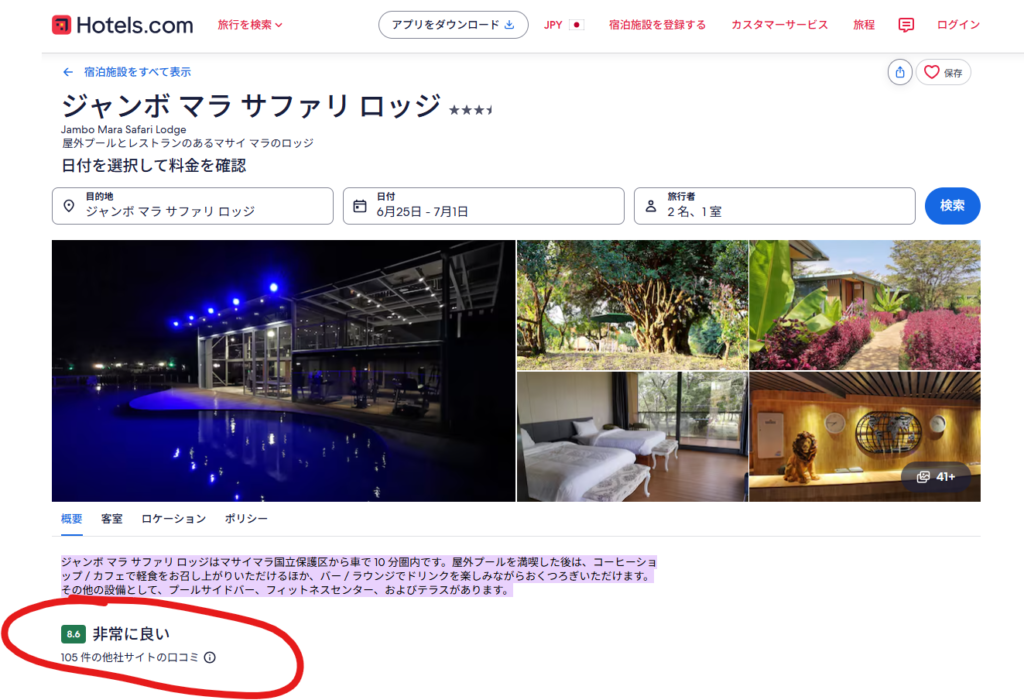The image size is (1024, 700).
Task: Click the 目的地 destination field
Action: [x=193, y=206]
